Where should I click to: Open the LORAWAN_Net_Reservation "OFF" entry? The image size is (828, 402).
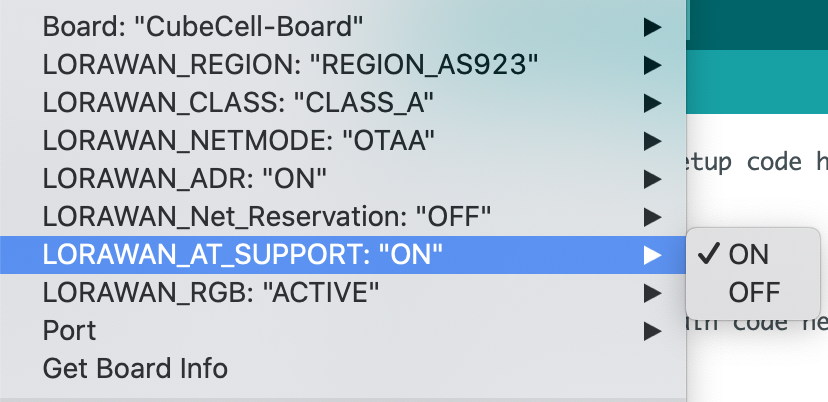point(267,217)
